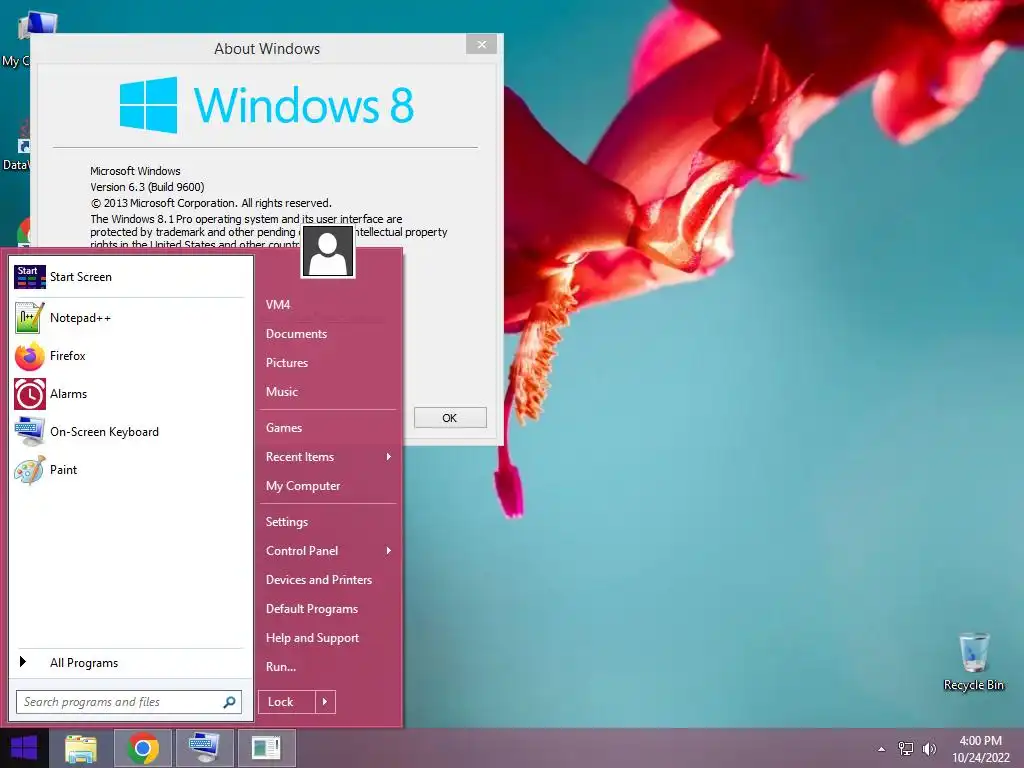Click the taskbar clock 4:00 PM
This screenshot has width=1024, height=768.
click(980, 741)
